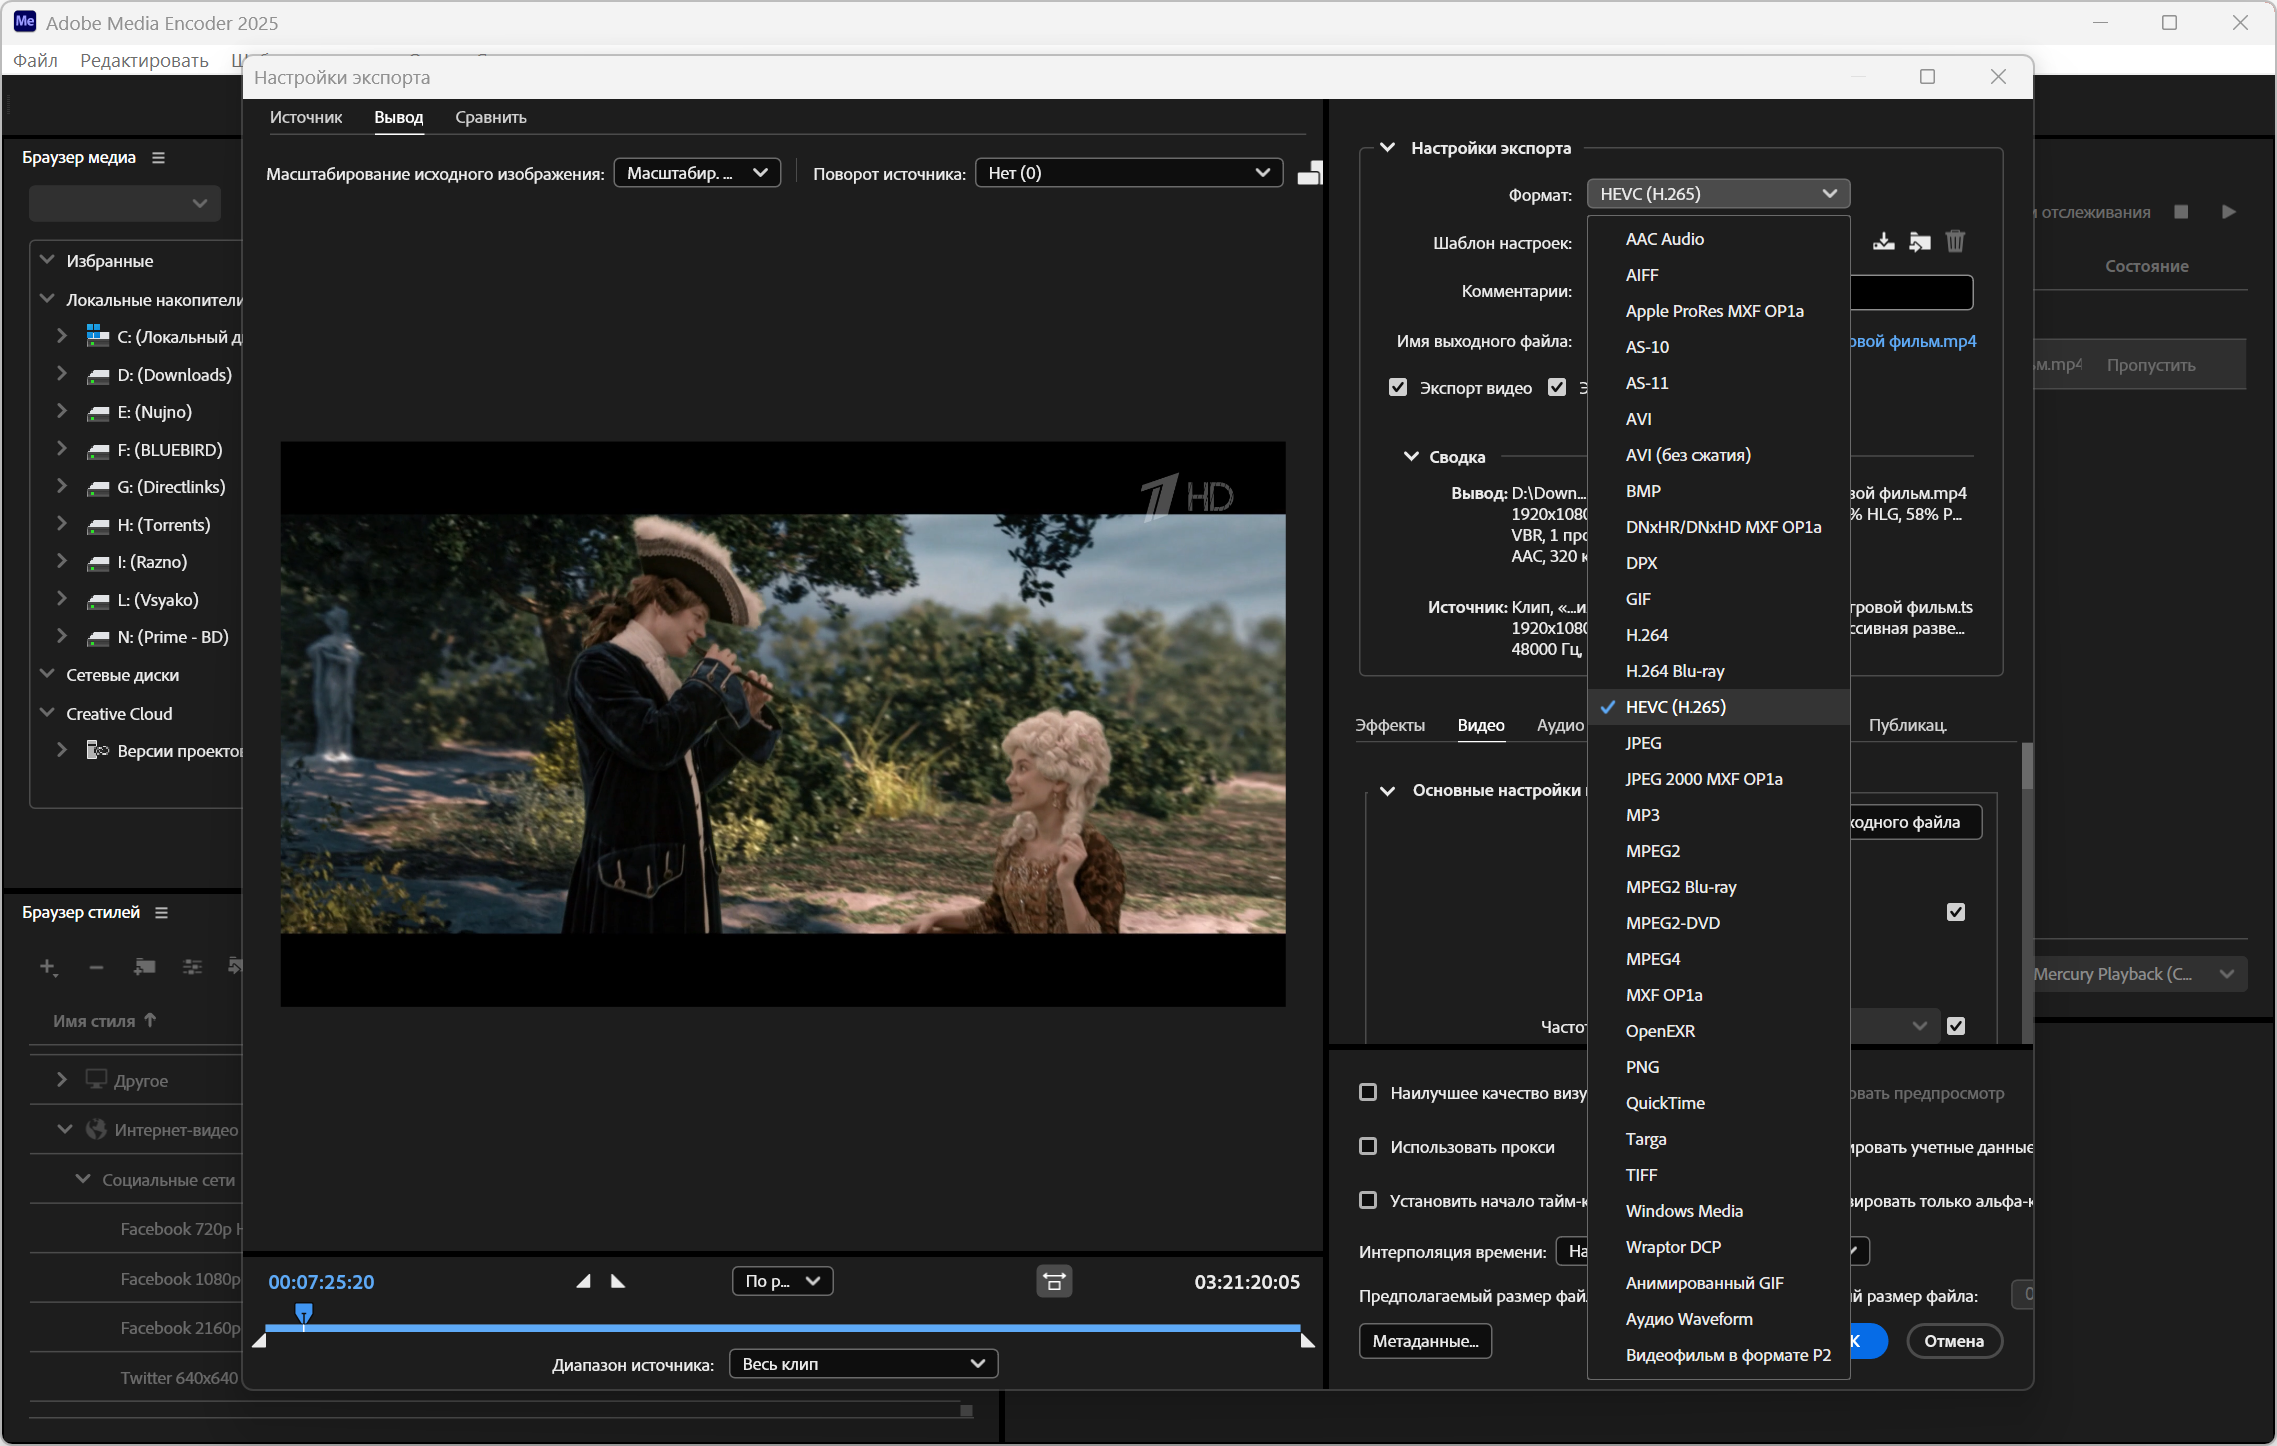Click the set out point triangle
This screenshot has width=2277, height=1446.
(x=618, y=1281)
